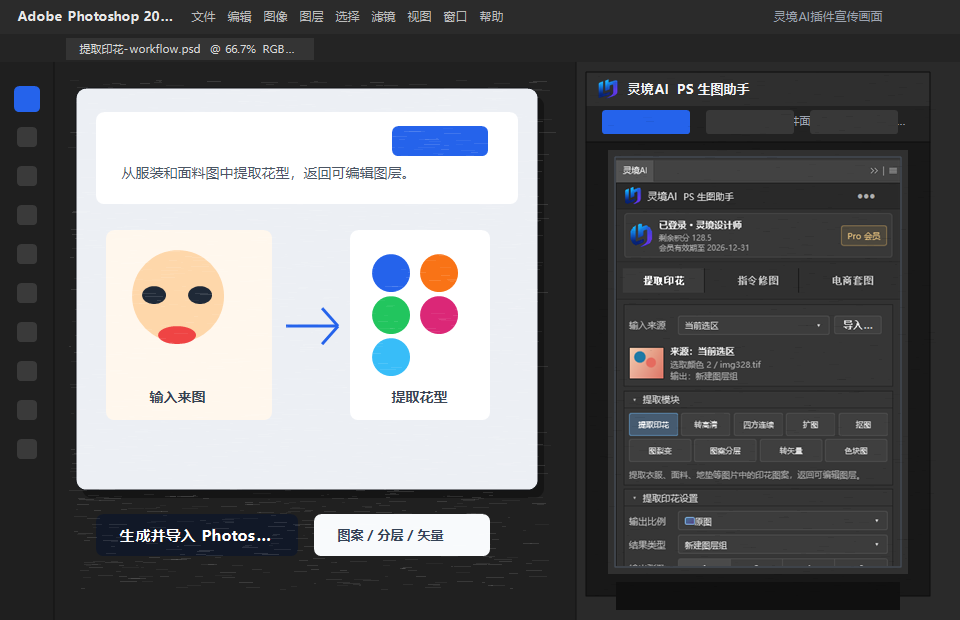Collapse the 提取印花设置 section
This screenshot has height=620, width=960.
tap(634, 498)
